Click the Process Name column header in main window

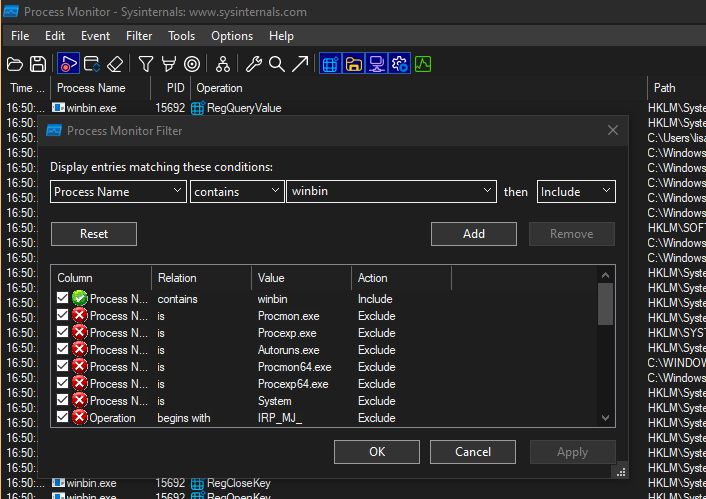coord(100,88)
